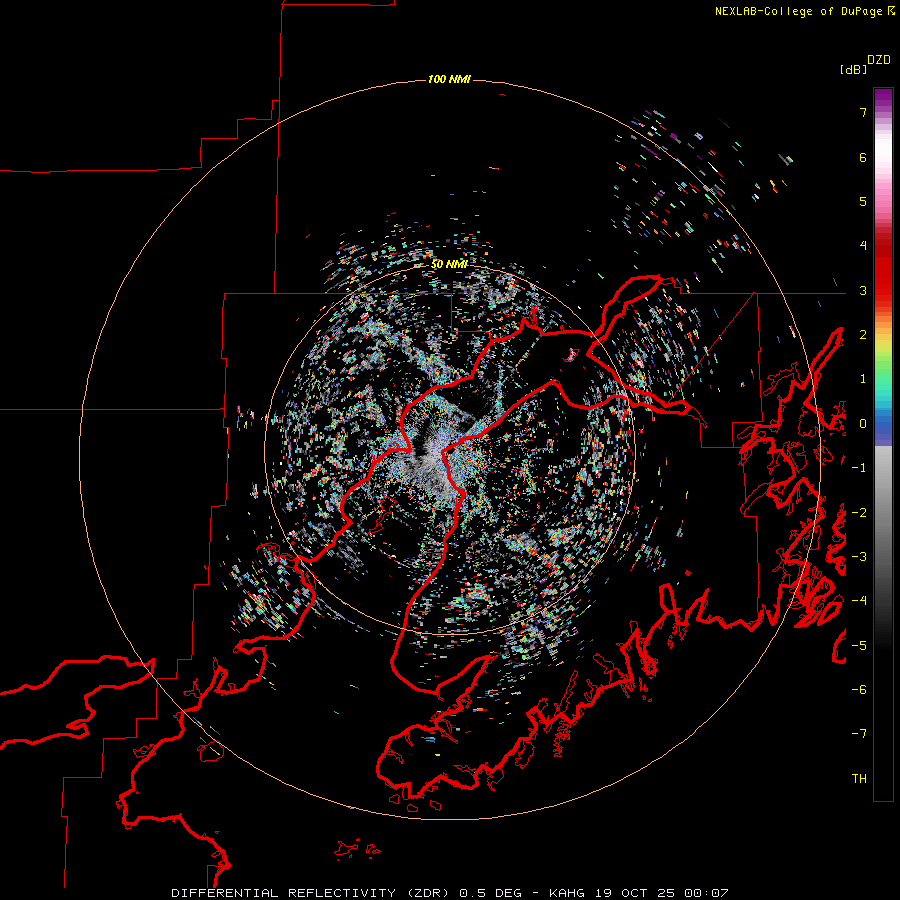Click the 0 dB tick label on scale
The width and height of the screenshot is (900, 900).
[x=863, y=424]
